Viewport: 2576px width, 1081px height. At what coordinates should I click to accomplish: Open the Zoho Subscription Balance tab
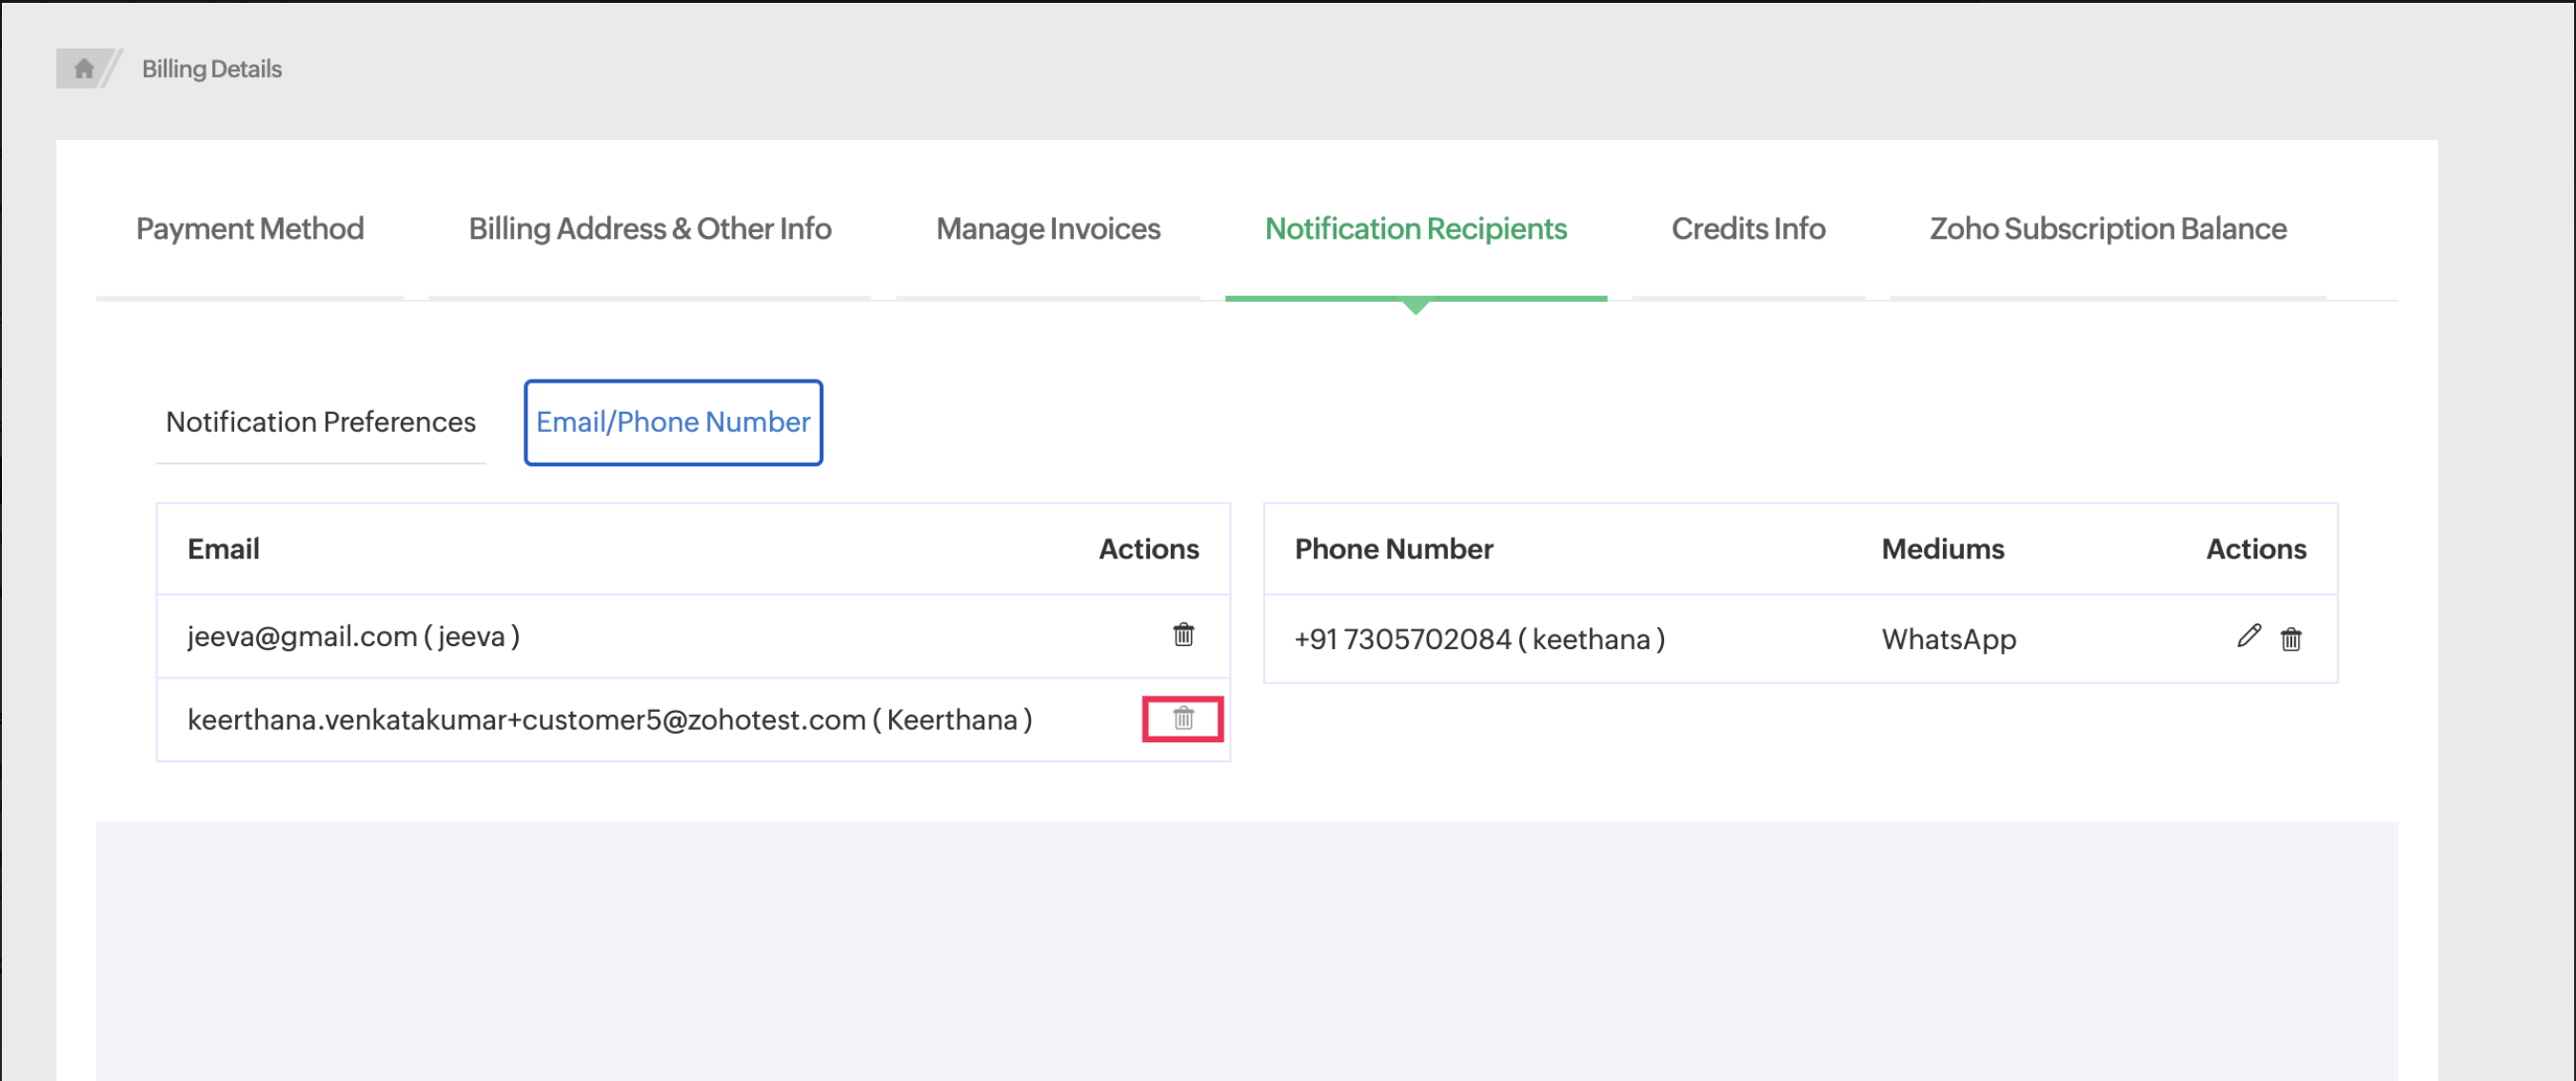(2108, 228)
